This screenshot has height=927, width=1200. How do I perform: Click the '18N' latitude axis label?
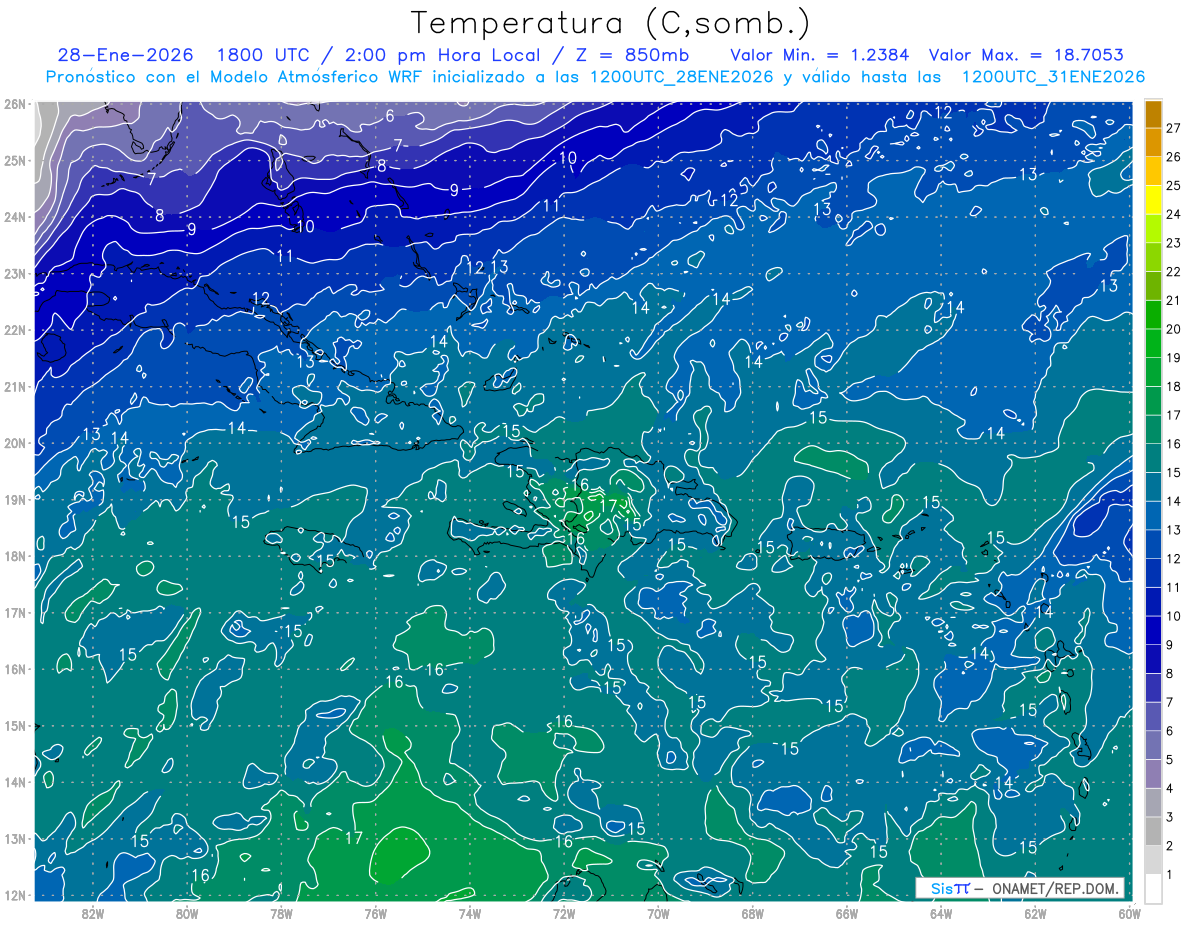15,556
